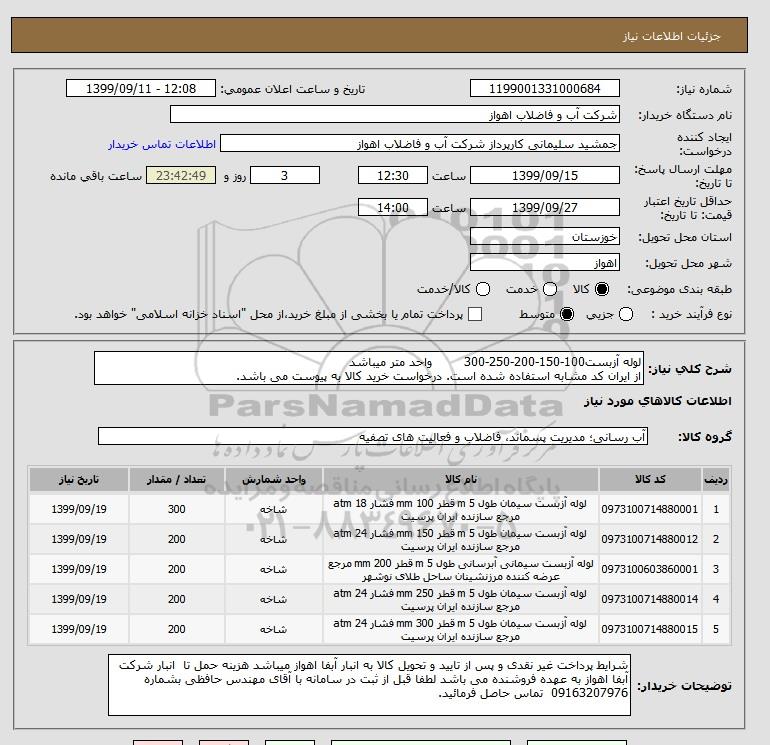Click the request creator field جمشید سلیمانی
This screenshot has width=770, height=745.
tap(420, 144)
